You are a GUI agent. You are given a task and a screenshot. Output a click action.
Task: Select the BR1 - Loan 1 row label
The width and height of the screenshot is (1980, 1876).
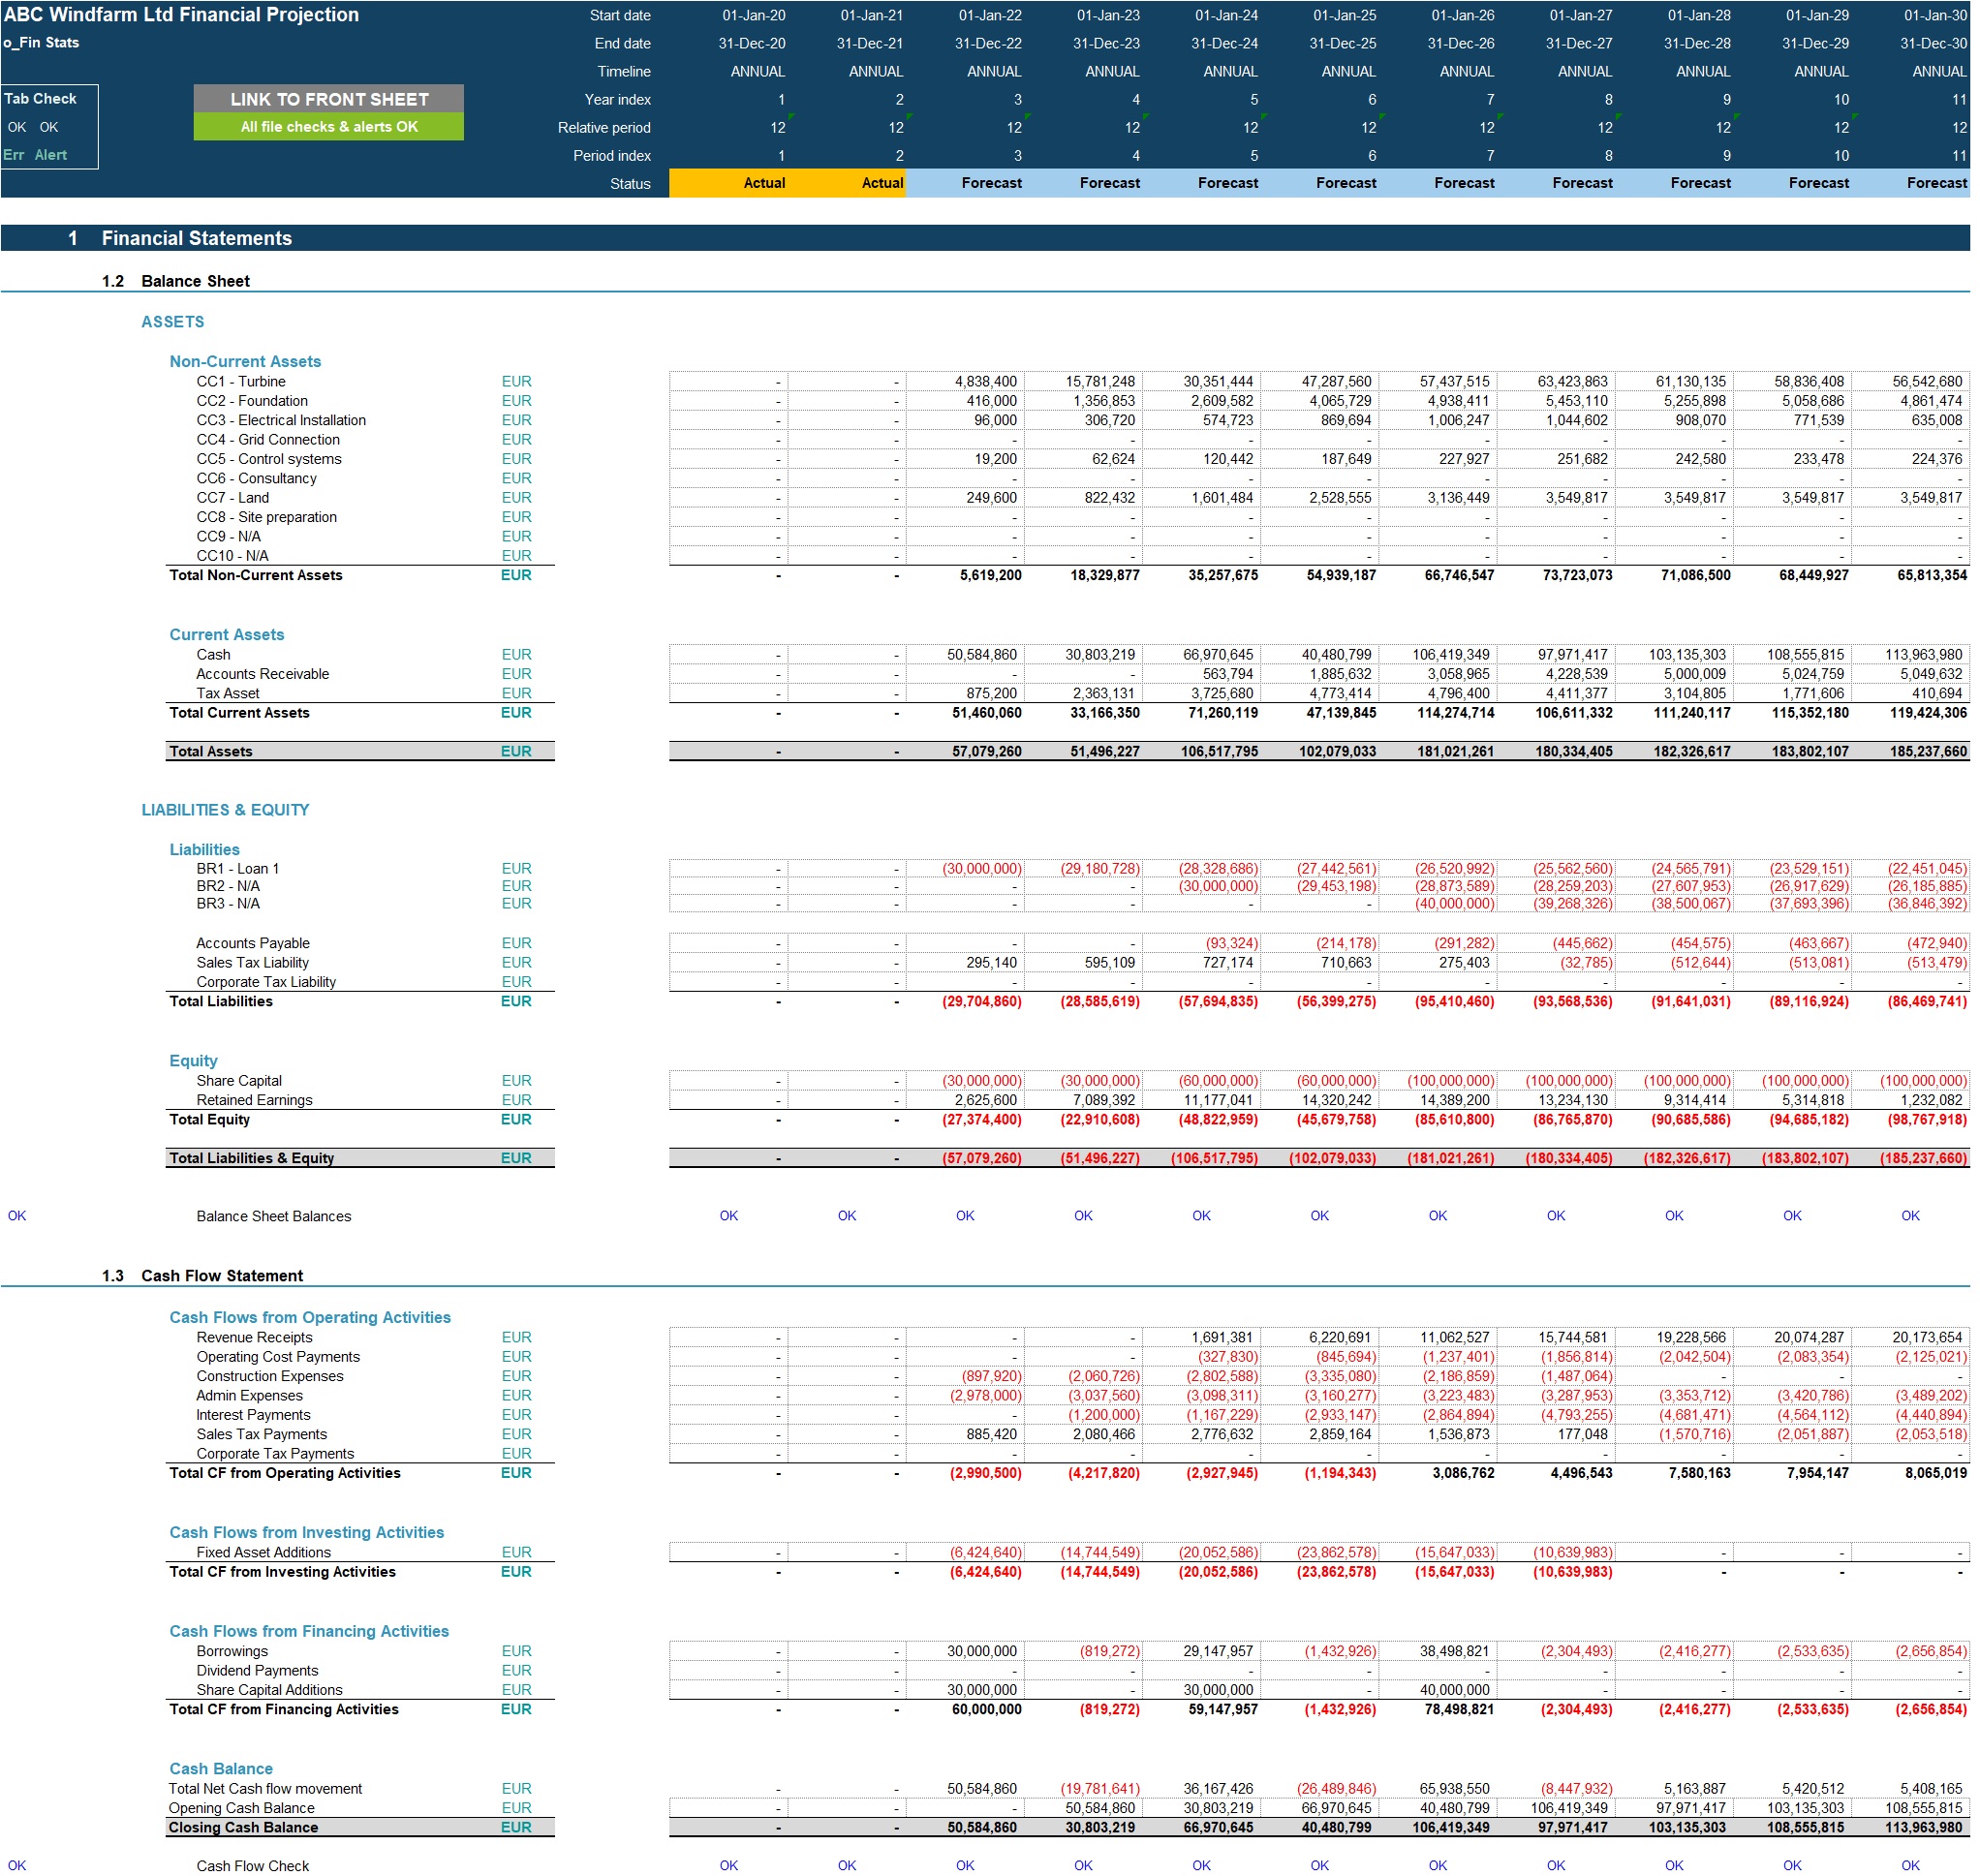238,869
